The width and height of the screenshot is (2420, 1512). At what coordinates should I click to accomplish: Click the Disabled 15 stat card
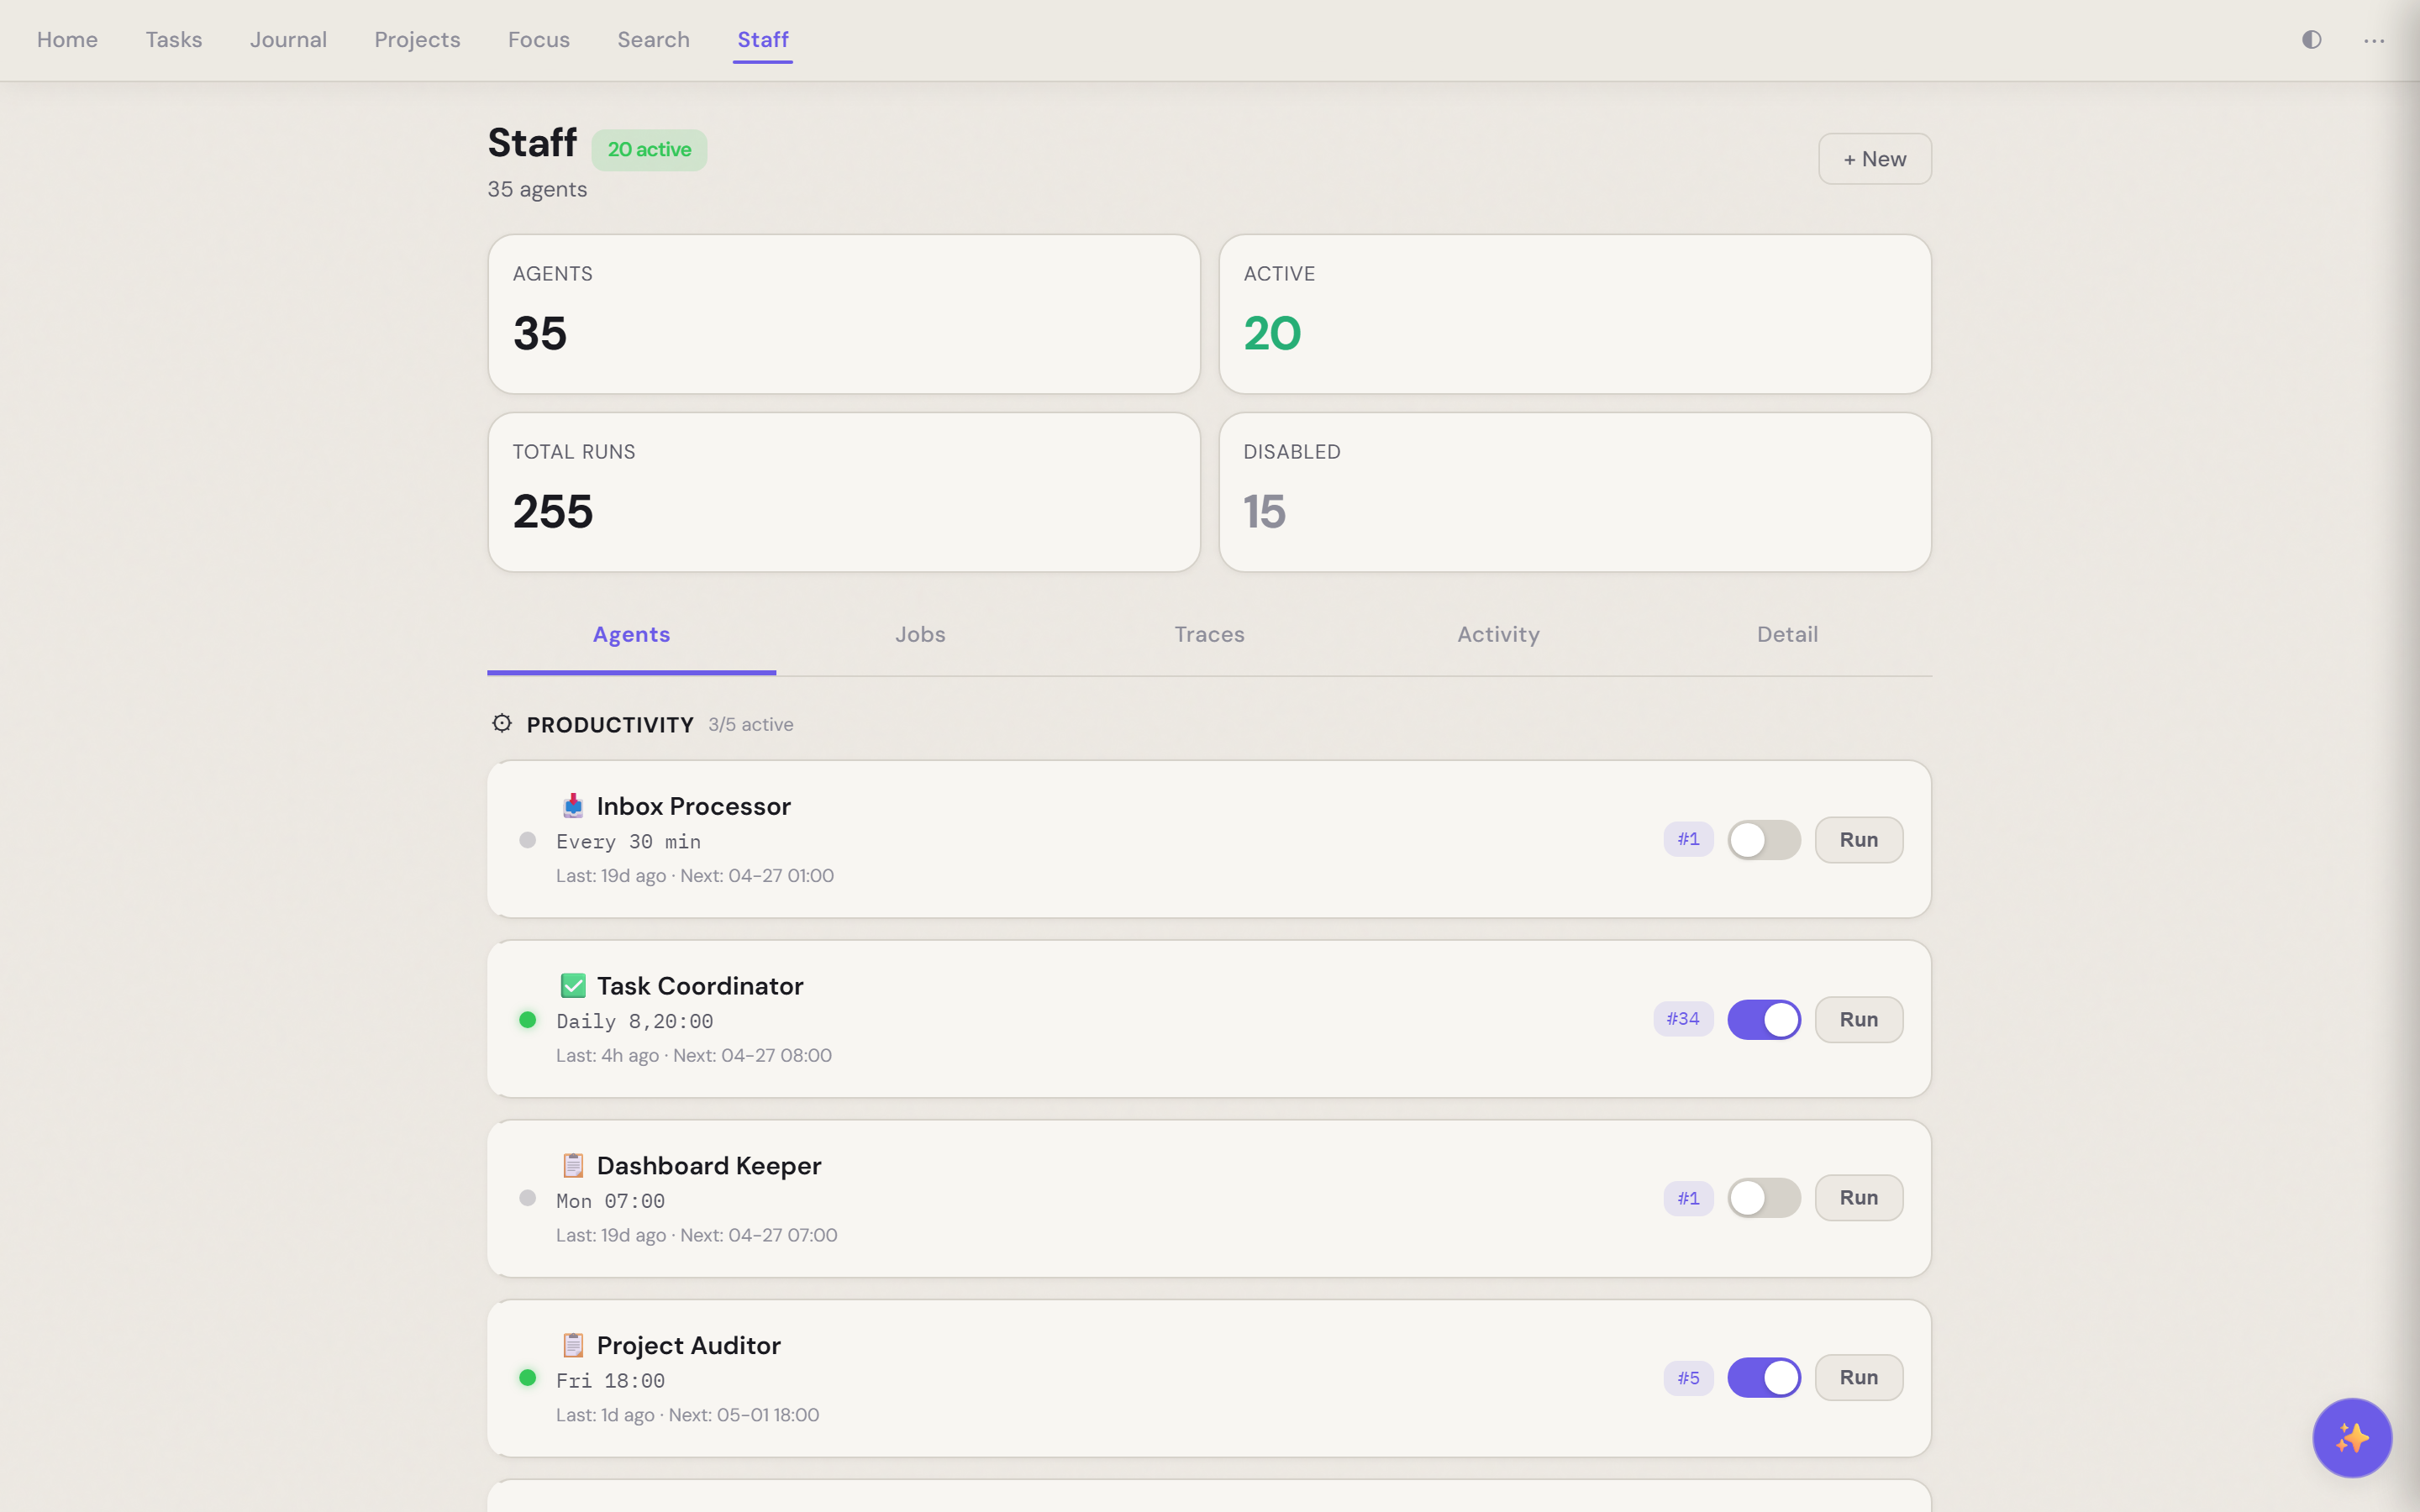(1575, 492)
